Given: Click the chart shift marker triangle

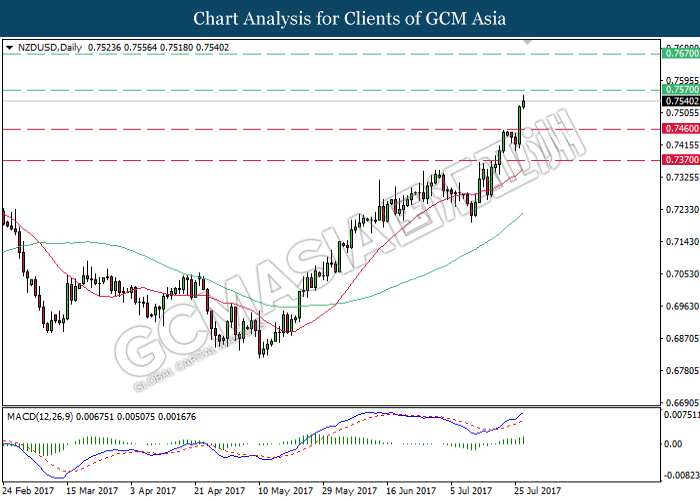Looking at the screenshot, I should click(527, 42).
